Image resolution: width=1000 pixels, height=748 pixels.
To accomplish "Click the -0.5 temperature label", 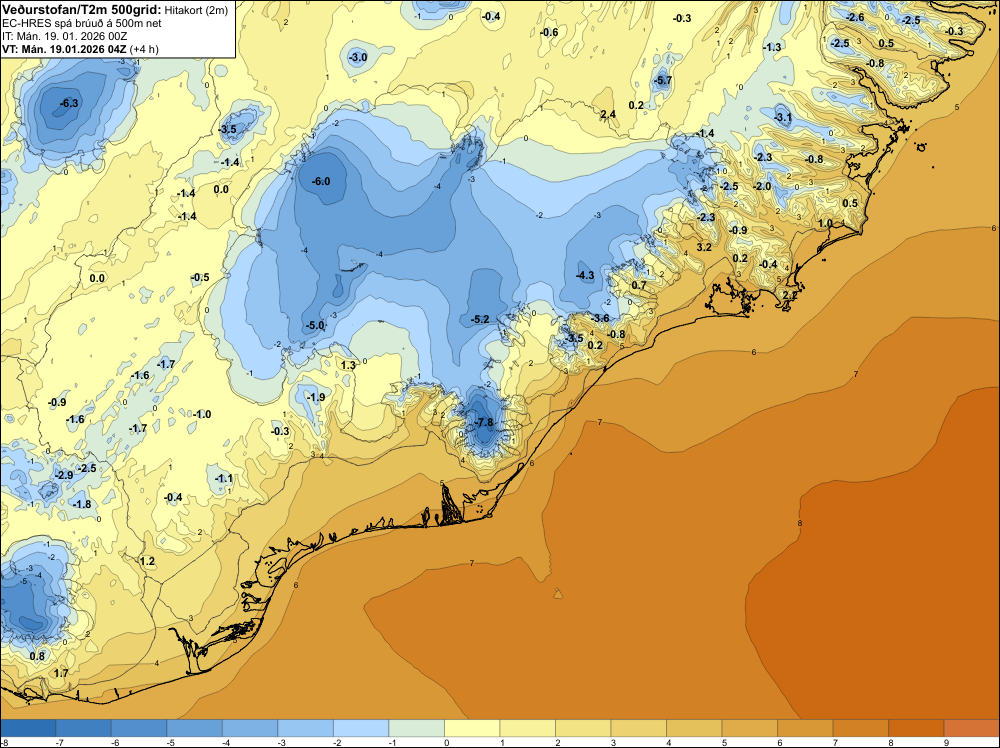I will (200, 277).
